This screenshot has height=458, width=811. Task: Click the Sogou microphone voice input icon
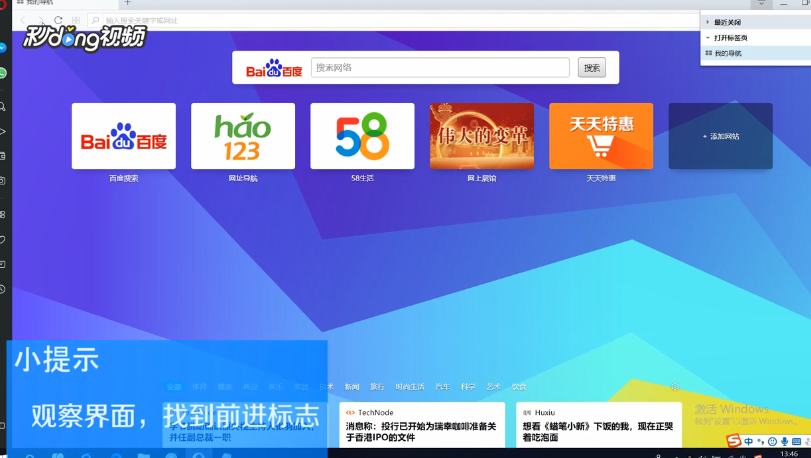(x=785, y=441)
